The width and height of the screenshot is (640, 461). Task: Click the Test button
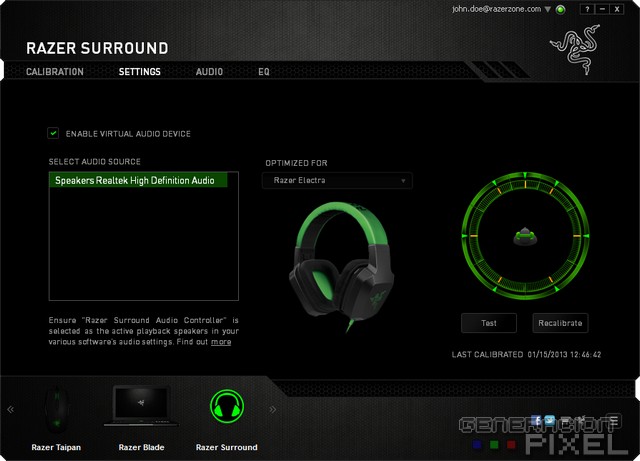489,323
